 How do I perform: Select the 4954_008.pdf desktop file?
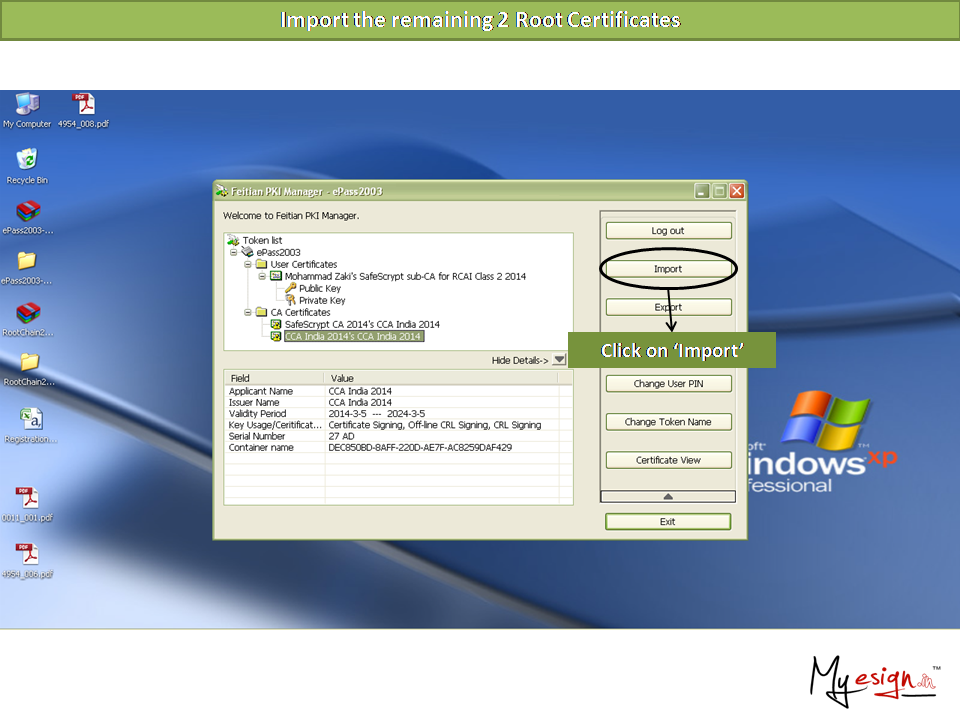(x=83, y=105)
